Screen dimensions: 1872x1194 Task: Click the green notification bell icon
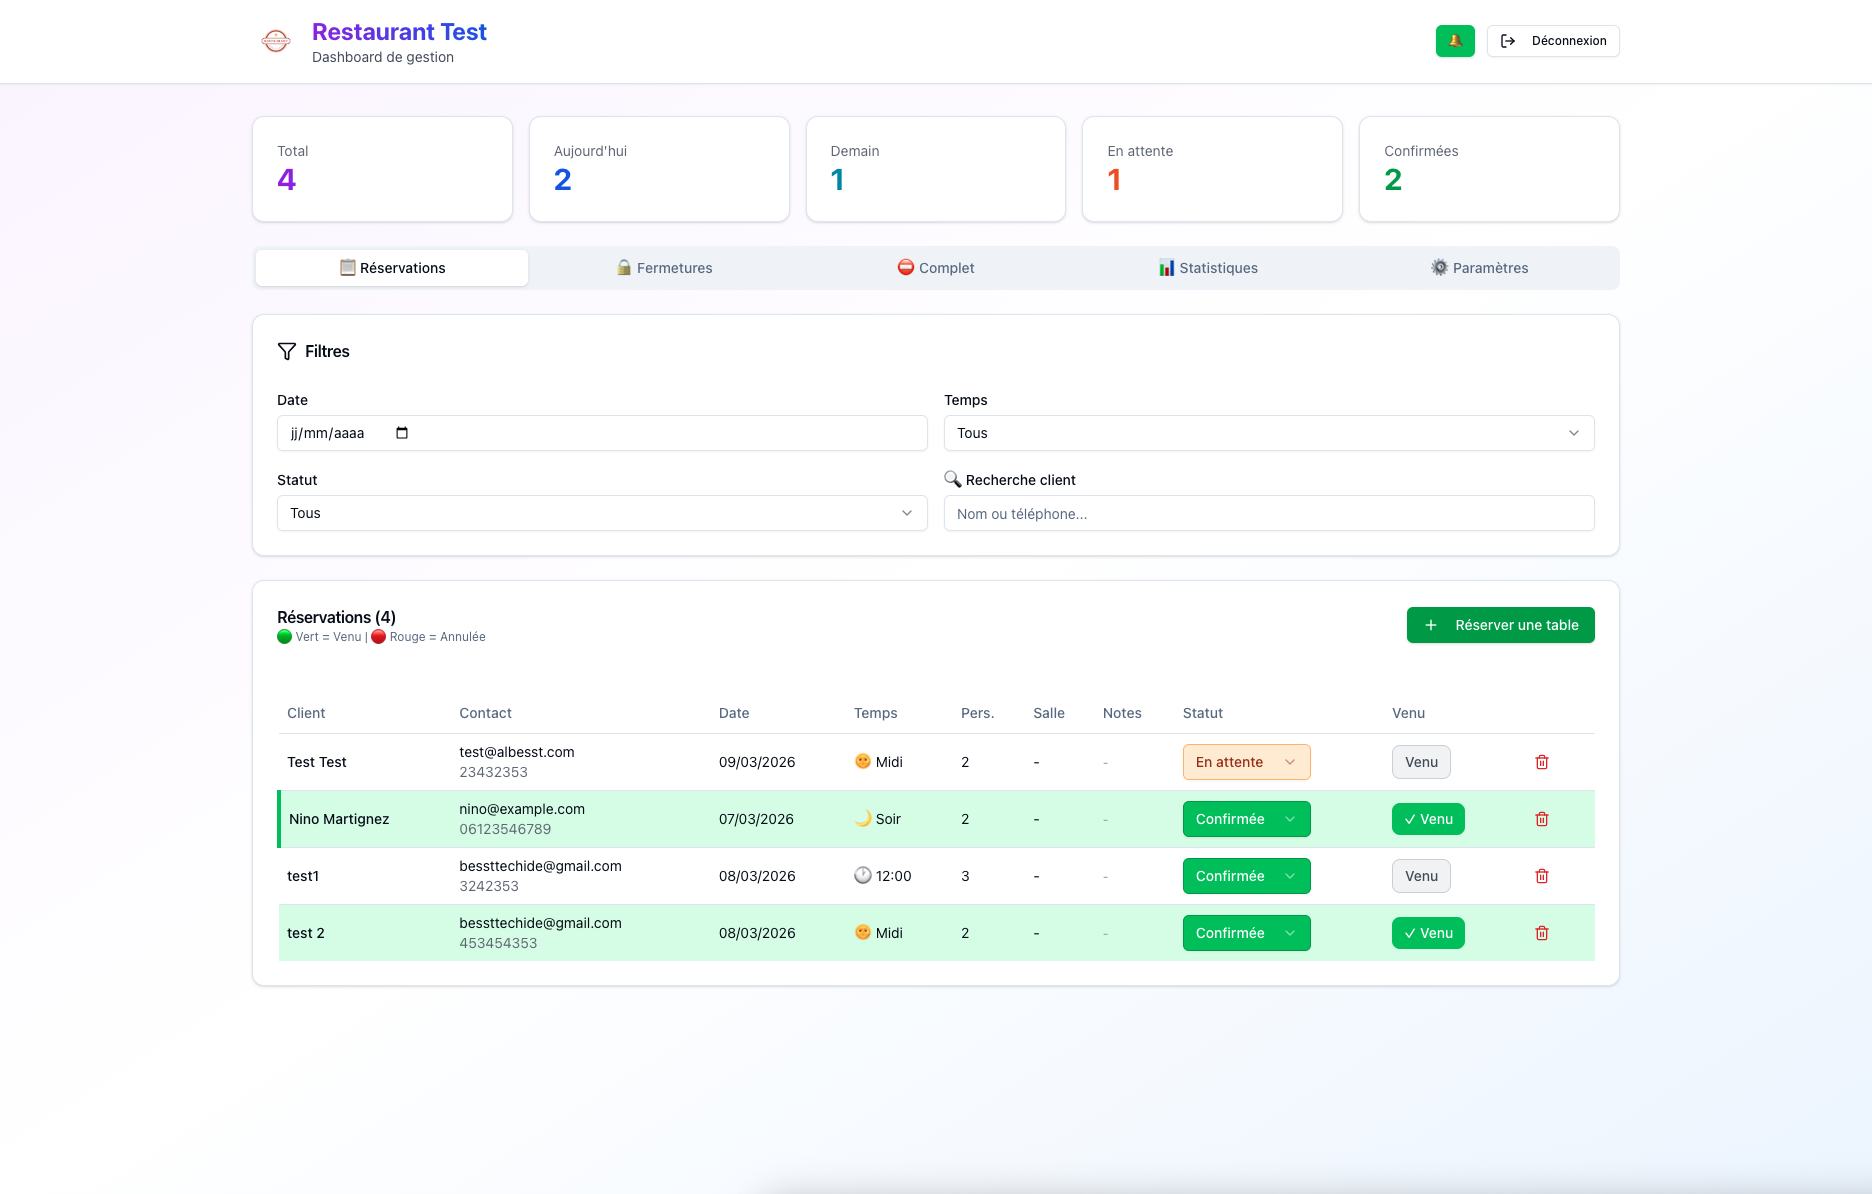(1455, 41)
